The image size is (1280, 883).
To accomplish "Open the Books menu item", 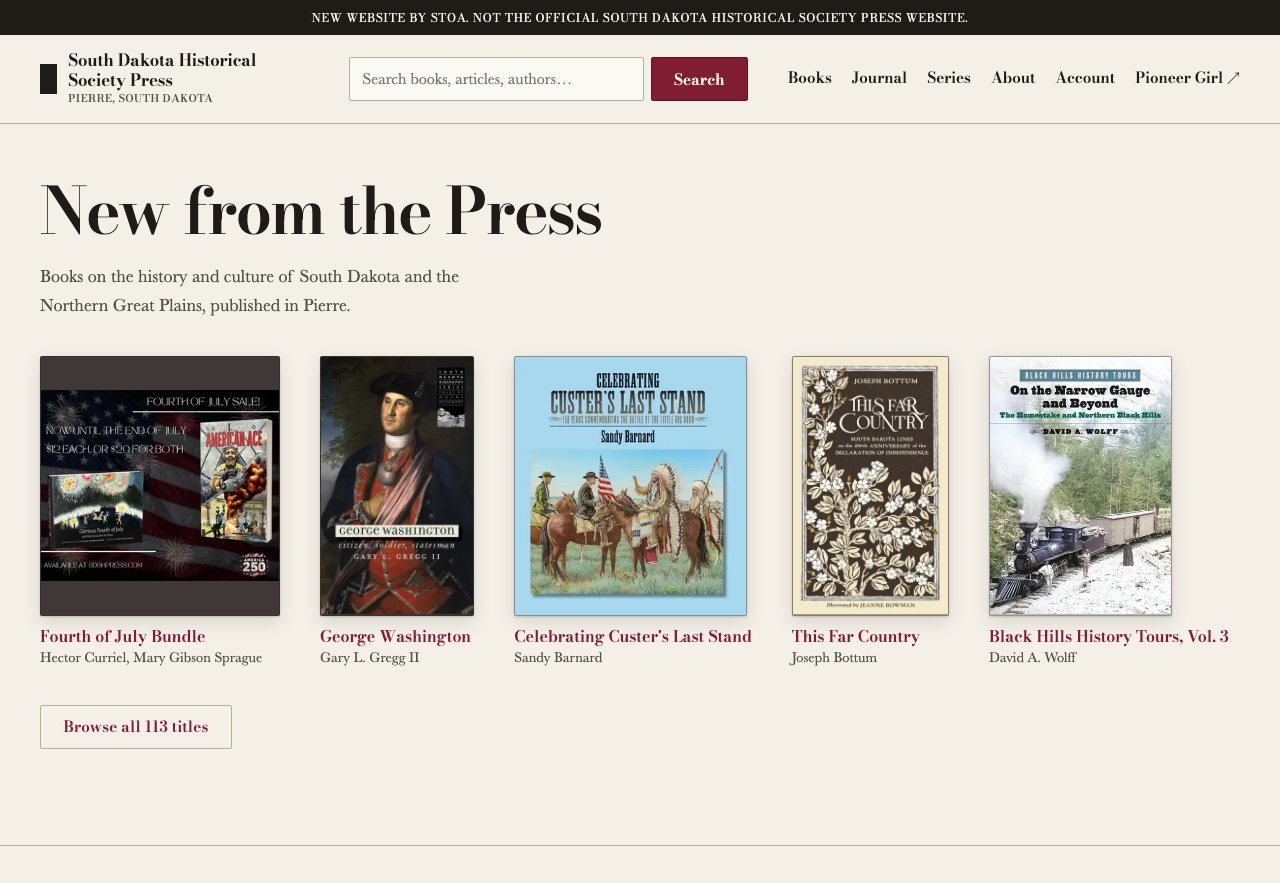I will (x=810, y=78).
